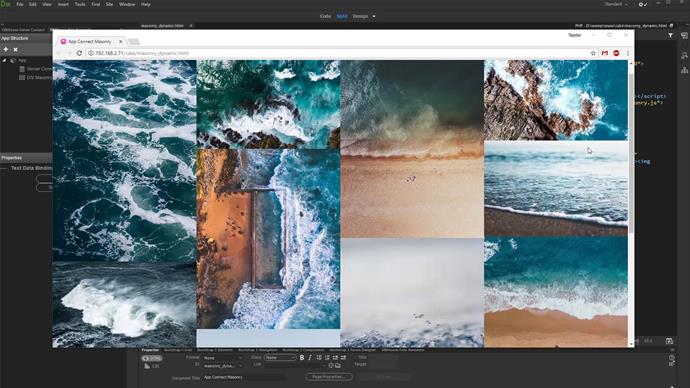Reload the browser page
Screen dimensions: 690x388
79,53
